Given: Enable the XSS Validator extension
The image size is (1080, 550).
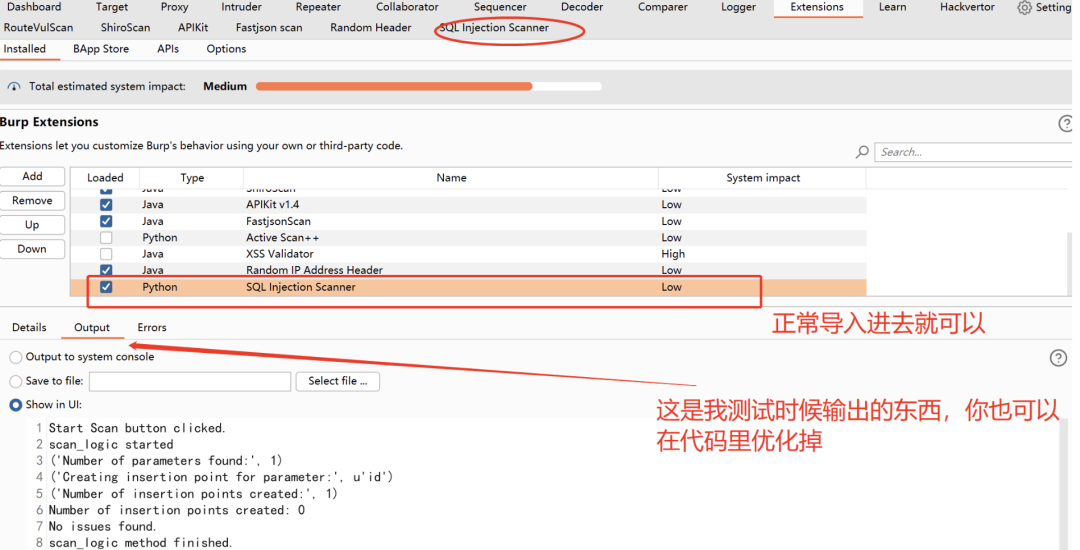Looking at the screenshot, I should (106, 254).
